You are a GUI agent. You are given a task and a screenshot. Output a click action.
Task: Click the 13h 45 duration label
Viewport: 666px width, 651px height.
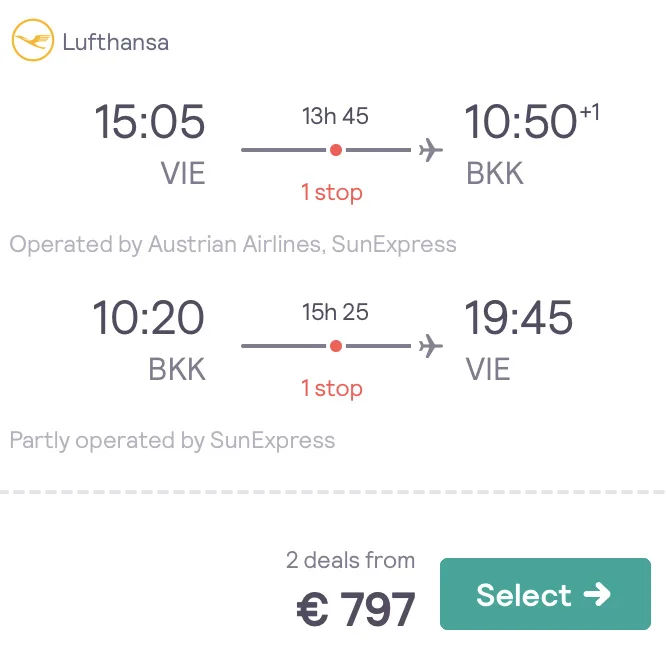(335, 116)
